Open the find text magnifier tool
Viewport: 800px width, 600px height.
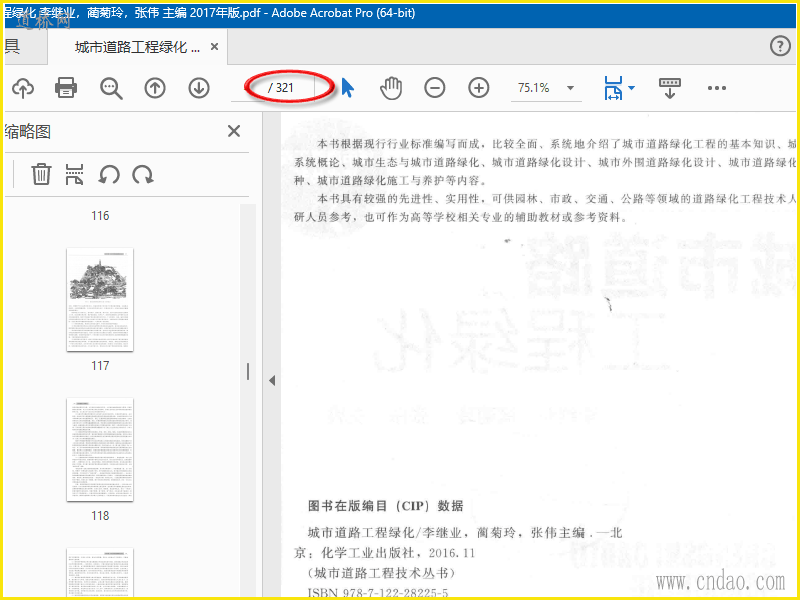[111, 88]
